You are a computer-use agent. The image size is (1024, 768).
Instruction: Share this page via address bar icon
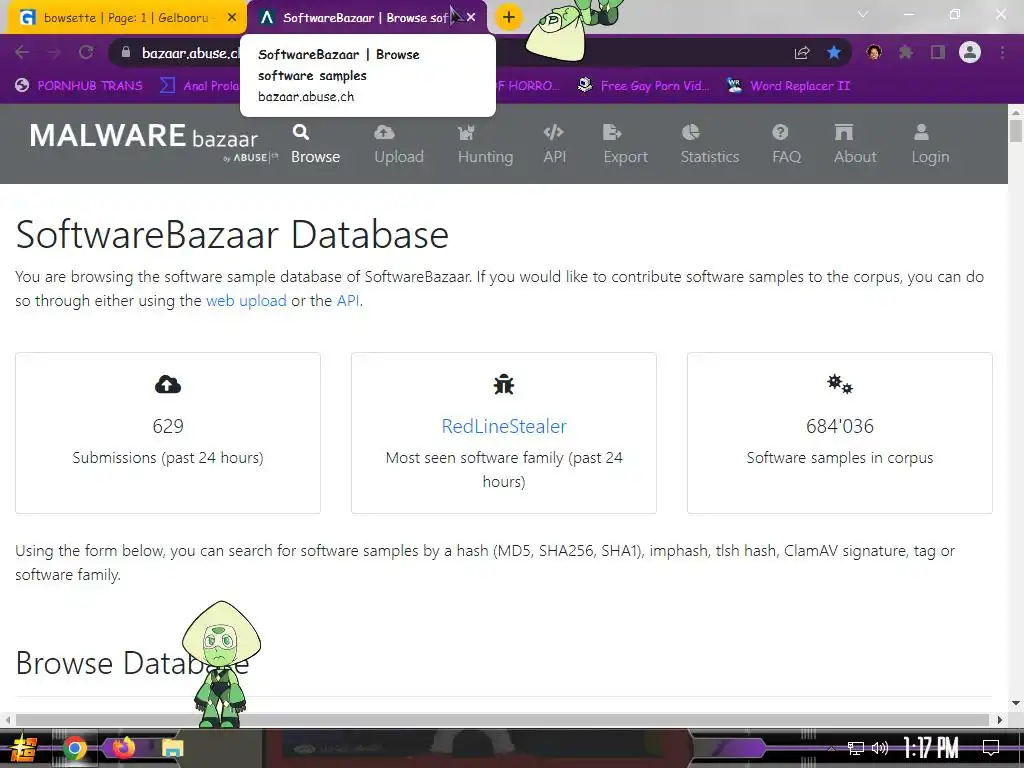pos(802,52)
